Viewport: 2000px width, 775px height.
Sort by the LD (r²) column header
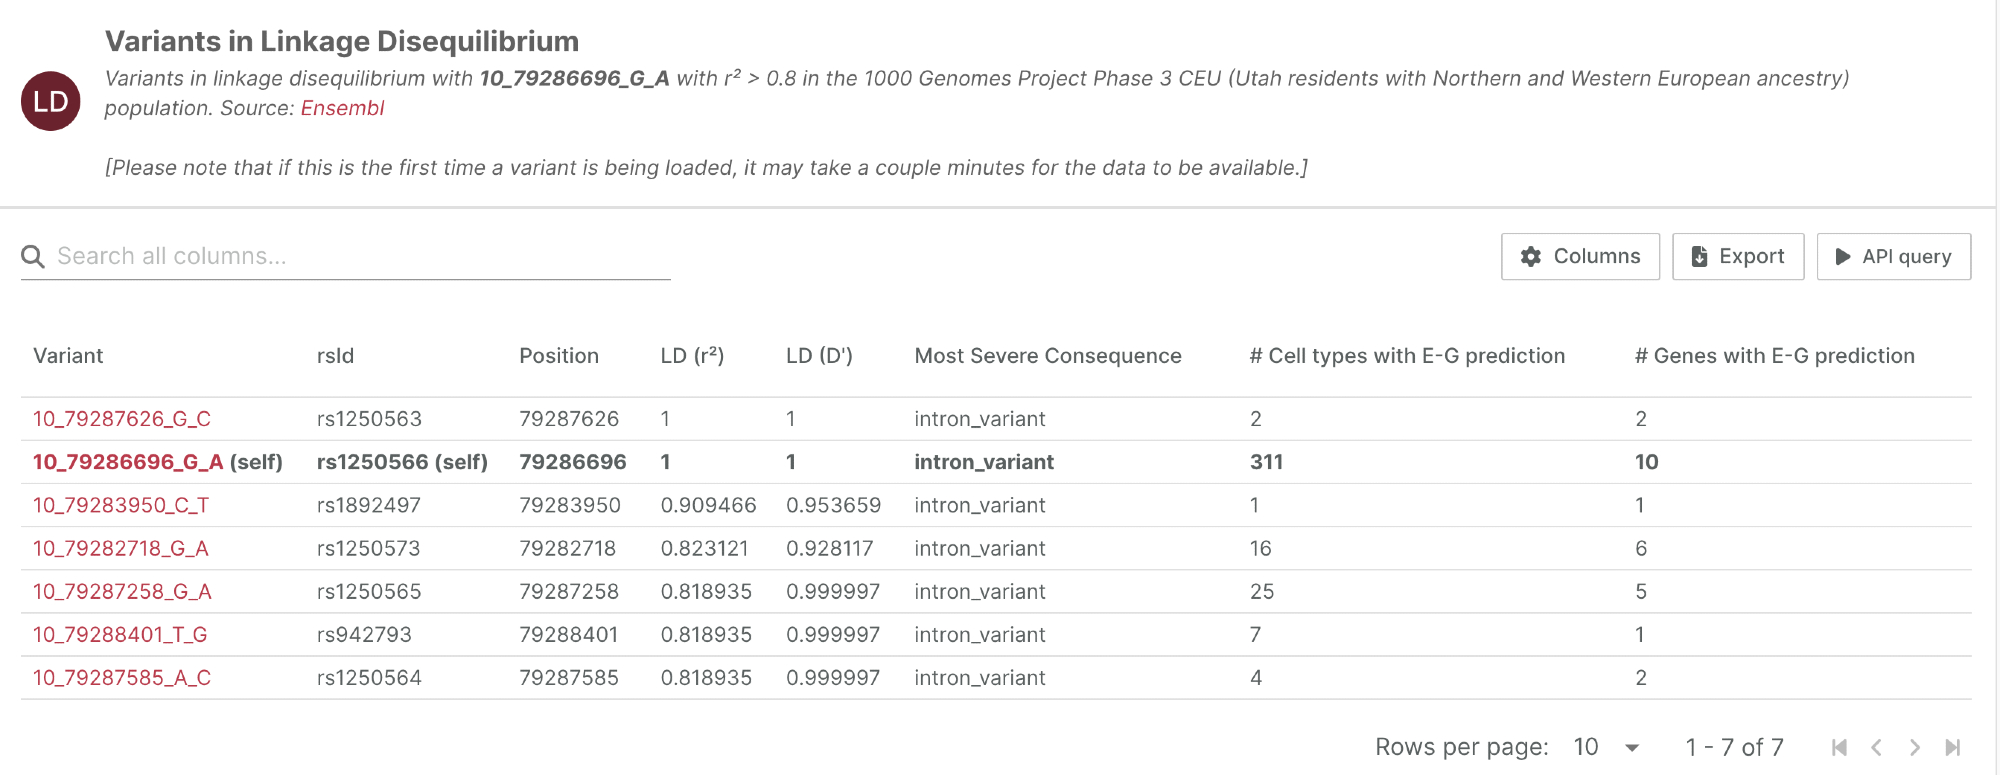[692, 356]
